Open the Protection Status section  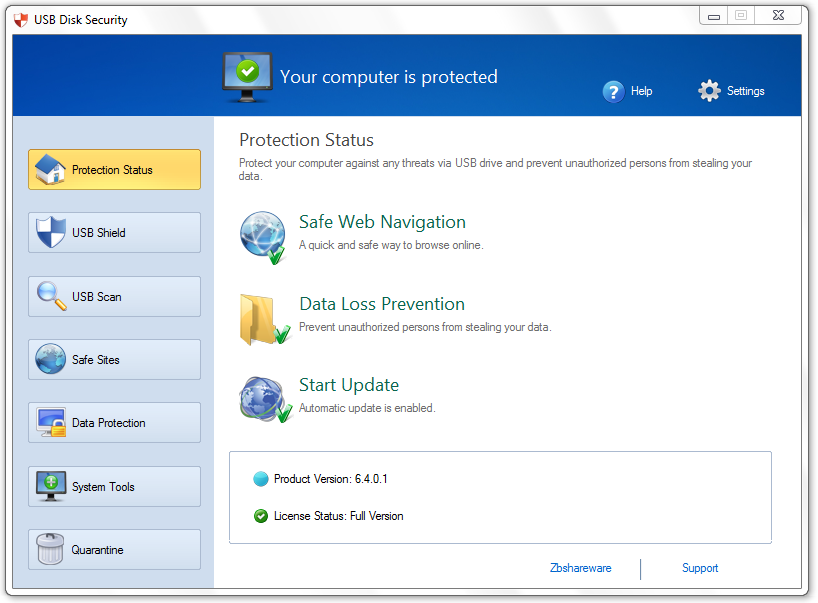pos(114,170)
